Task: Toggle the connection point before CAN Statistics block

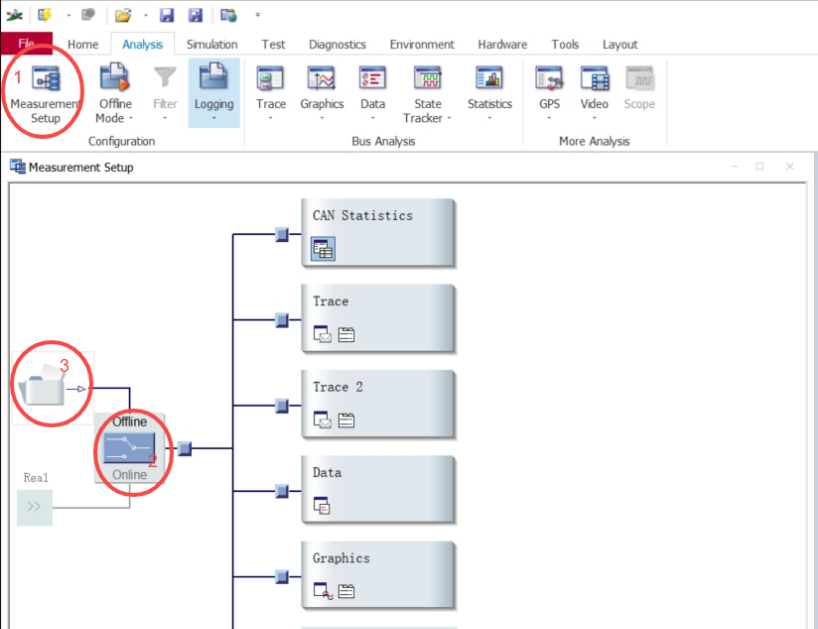Action: click(x=282, y=235)
